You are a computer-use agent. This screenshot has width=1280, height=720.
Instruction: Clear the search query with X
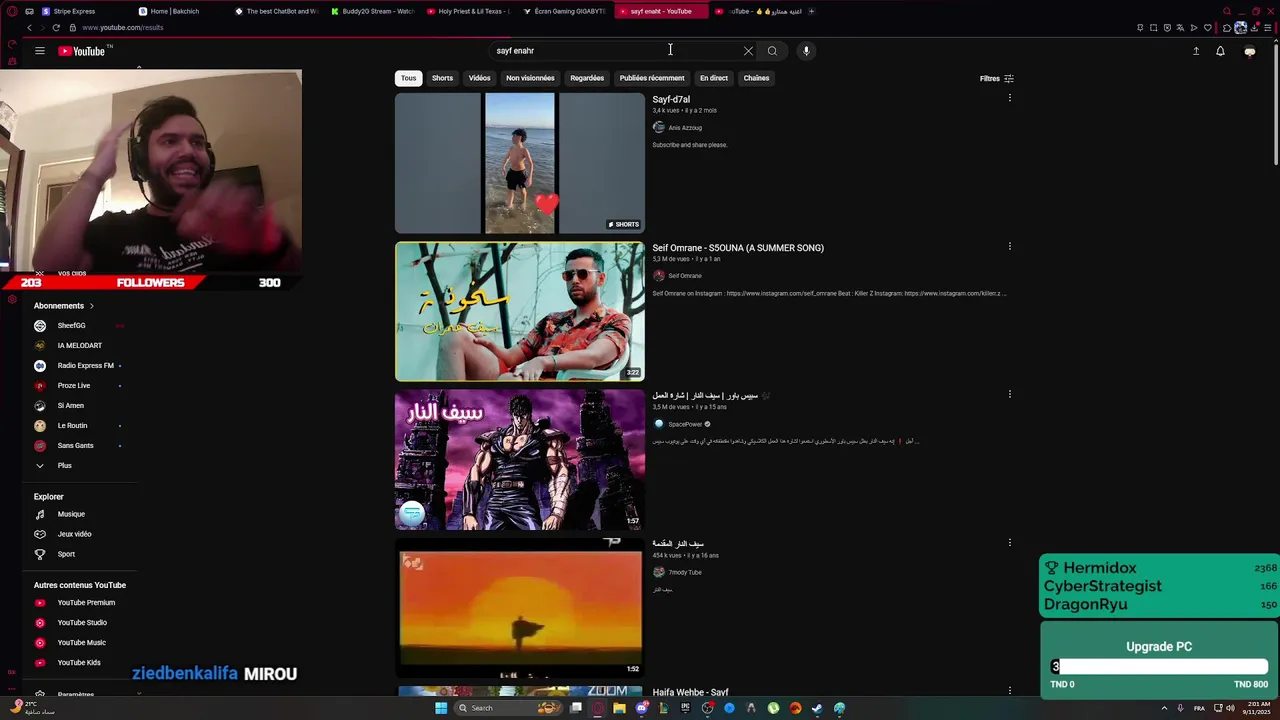click(x=748, y=51)
